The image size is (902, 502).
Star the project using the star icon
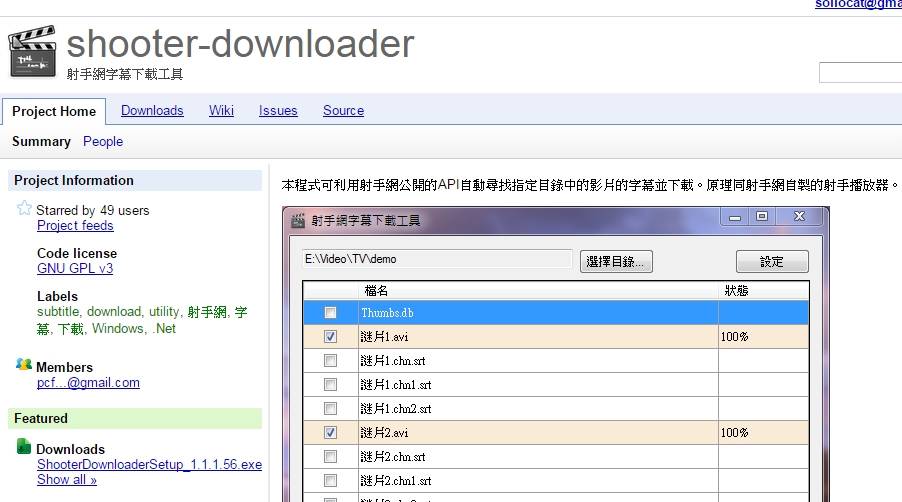click(24, 209)
